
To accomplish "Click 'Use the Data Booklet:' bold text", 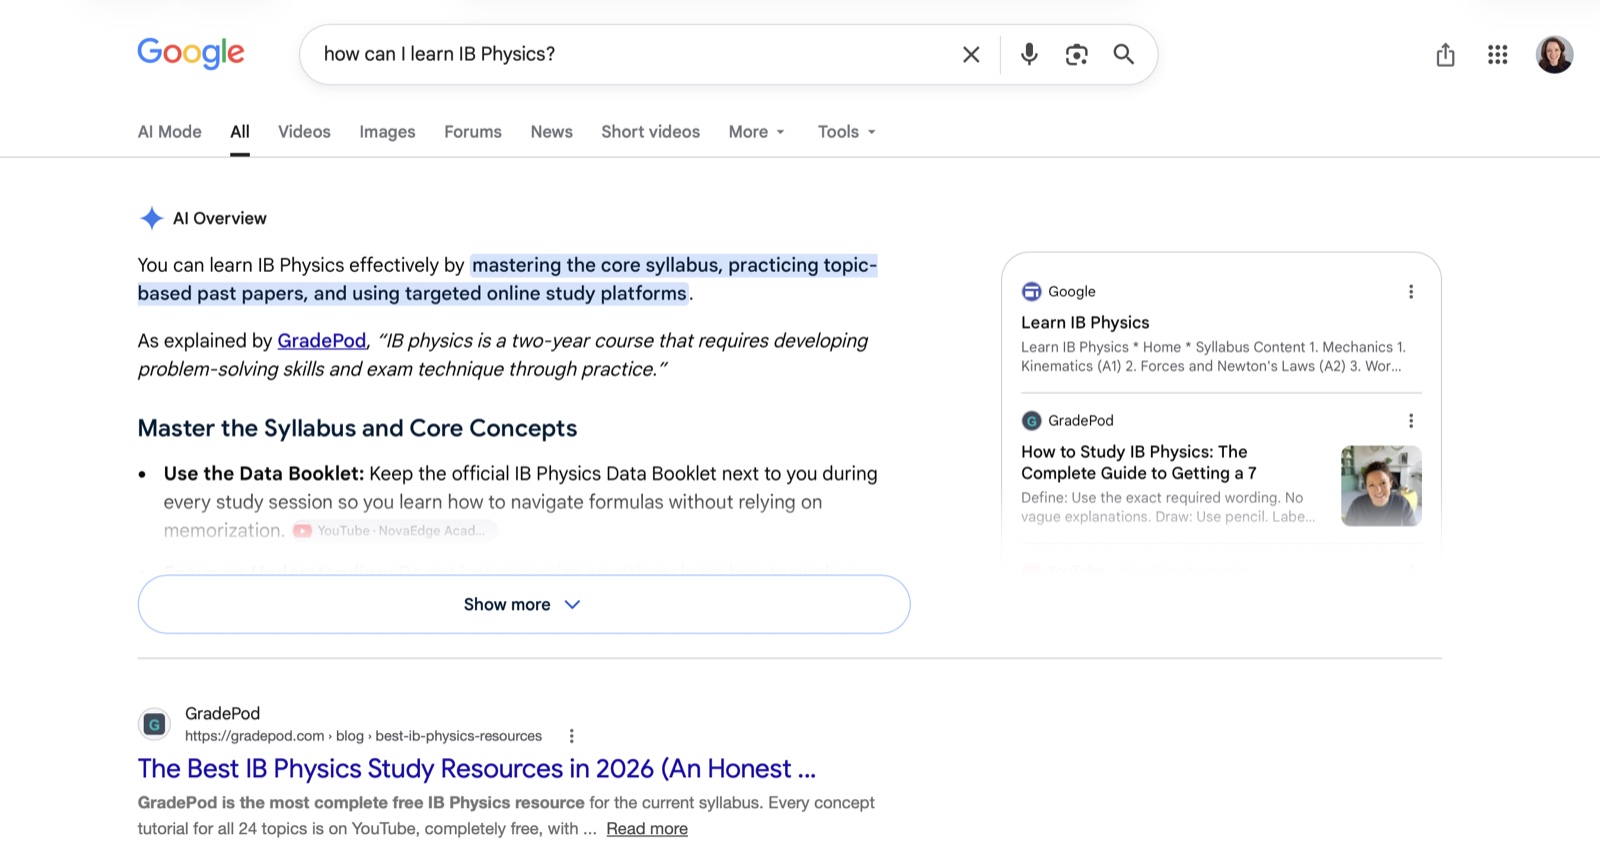I will (x=264, y=474).
